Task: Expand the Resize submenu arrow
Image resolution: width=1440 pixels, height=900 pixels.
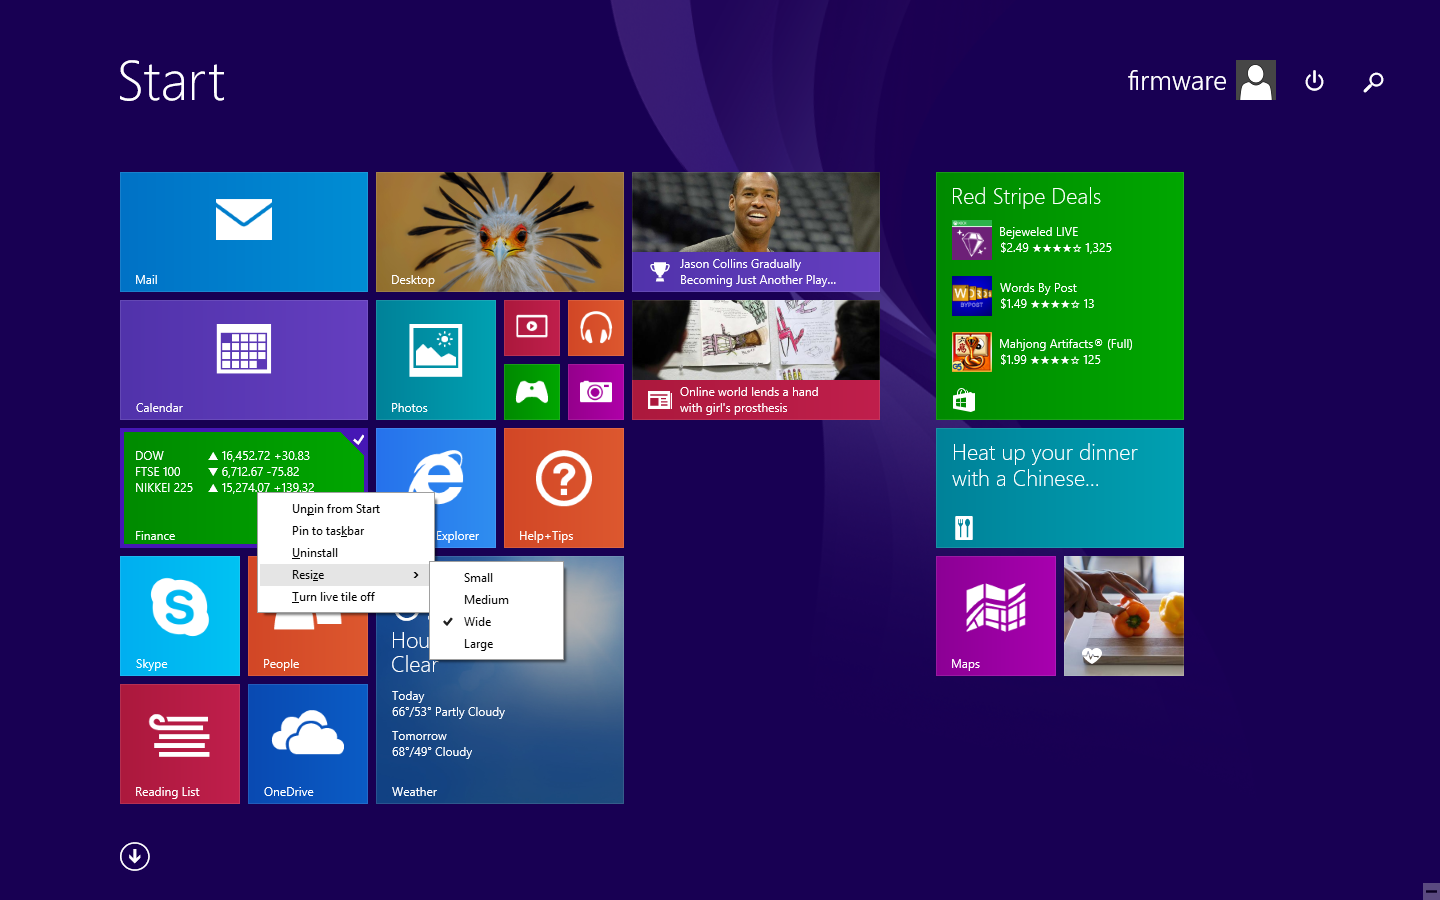Action: [416, 575]
